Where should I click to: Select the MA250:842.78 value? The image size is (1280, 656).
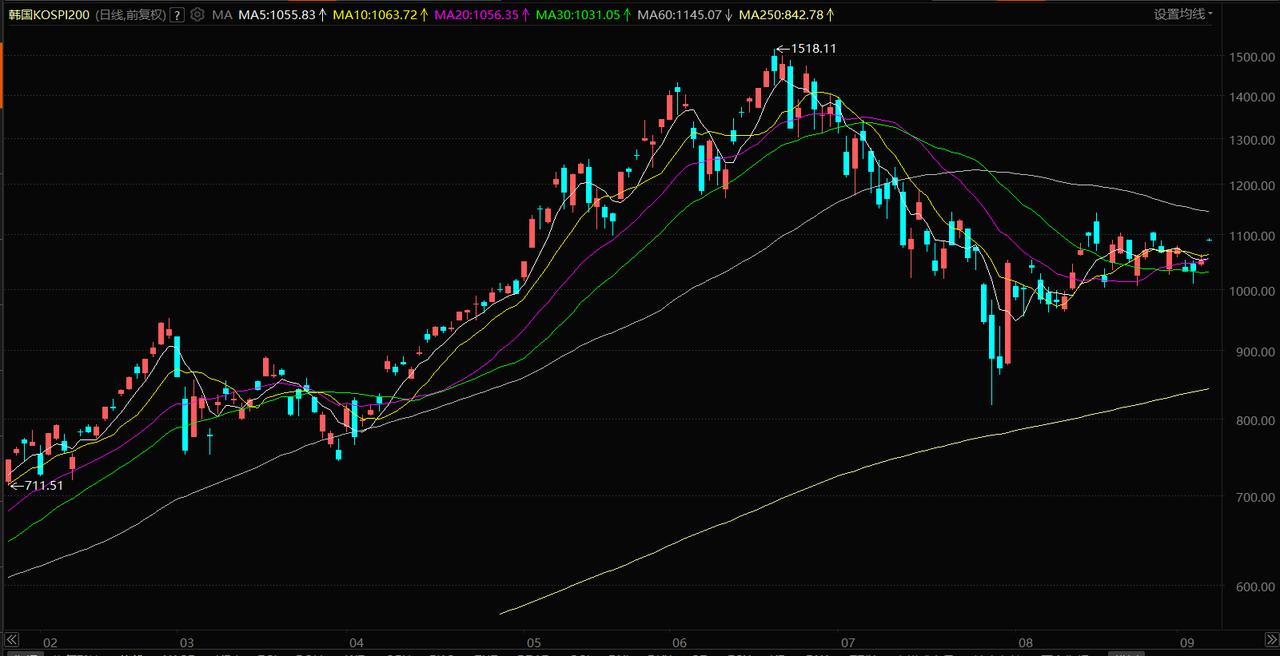[782, 15]
